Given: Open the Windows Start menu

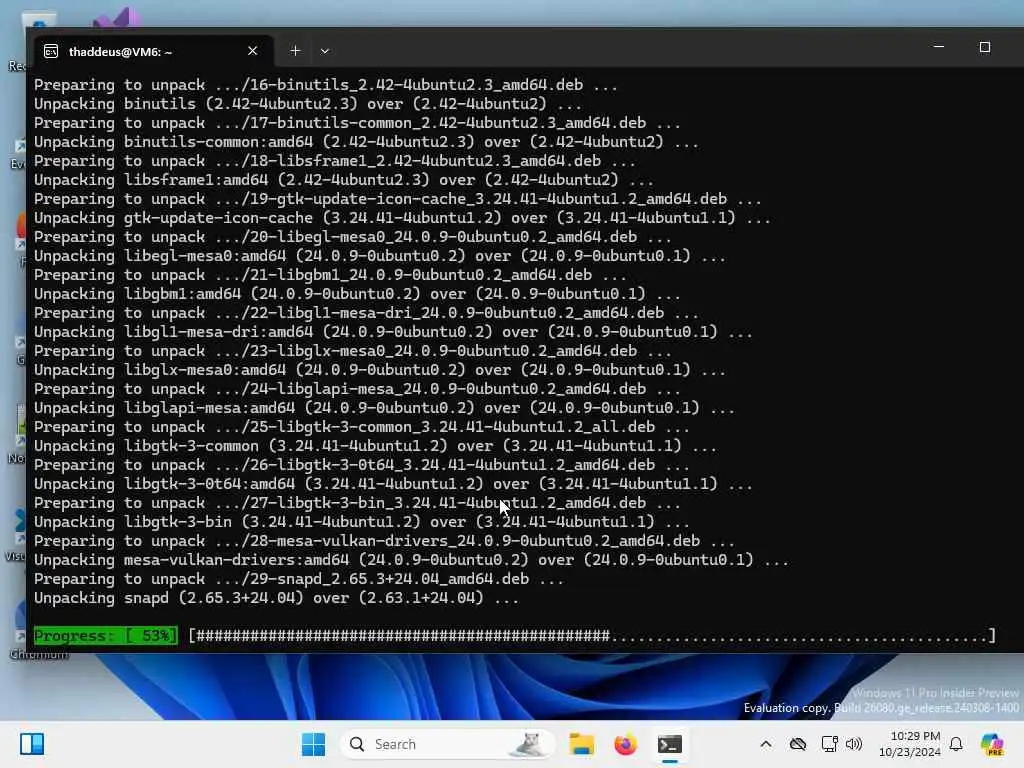Looking at the screenshot, I should click(313, 744).
